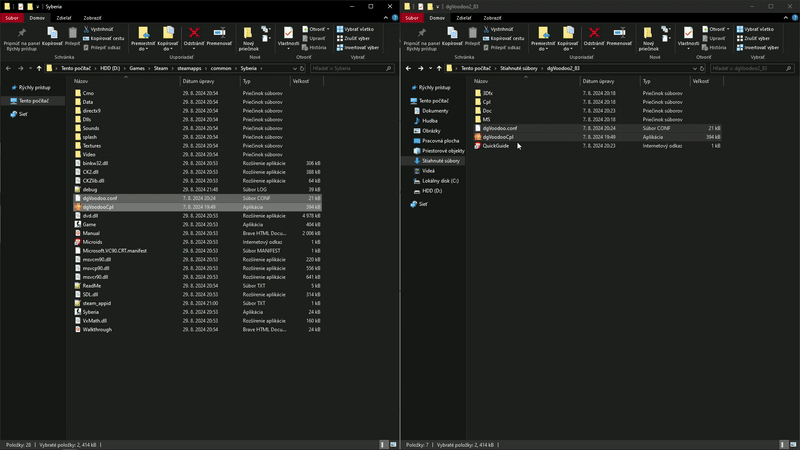The height and width of the screenshot is (450, 800).
Task: Switch to details view in dgVoodoo2_83 status bar
Action: point(784,445)
